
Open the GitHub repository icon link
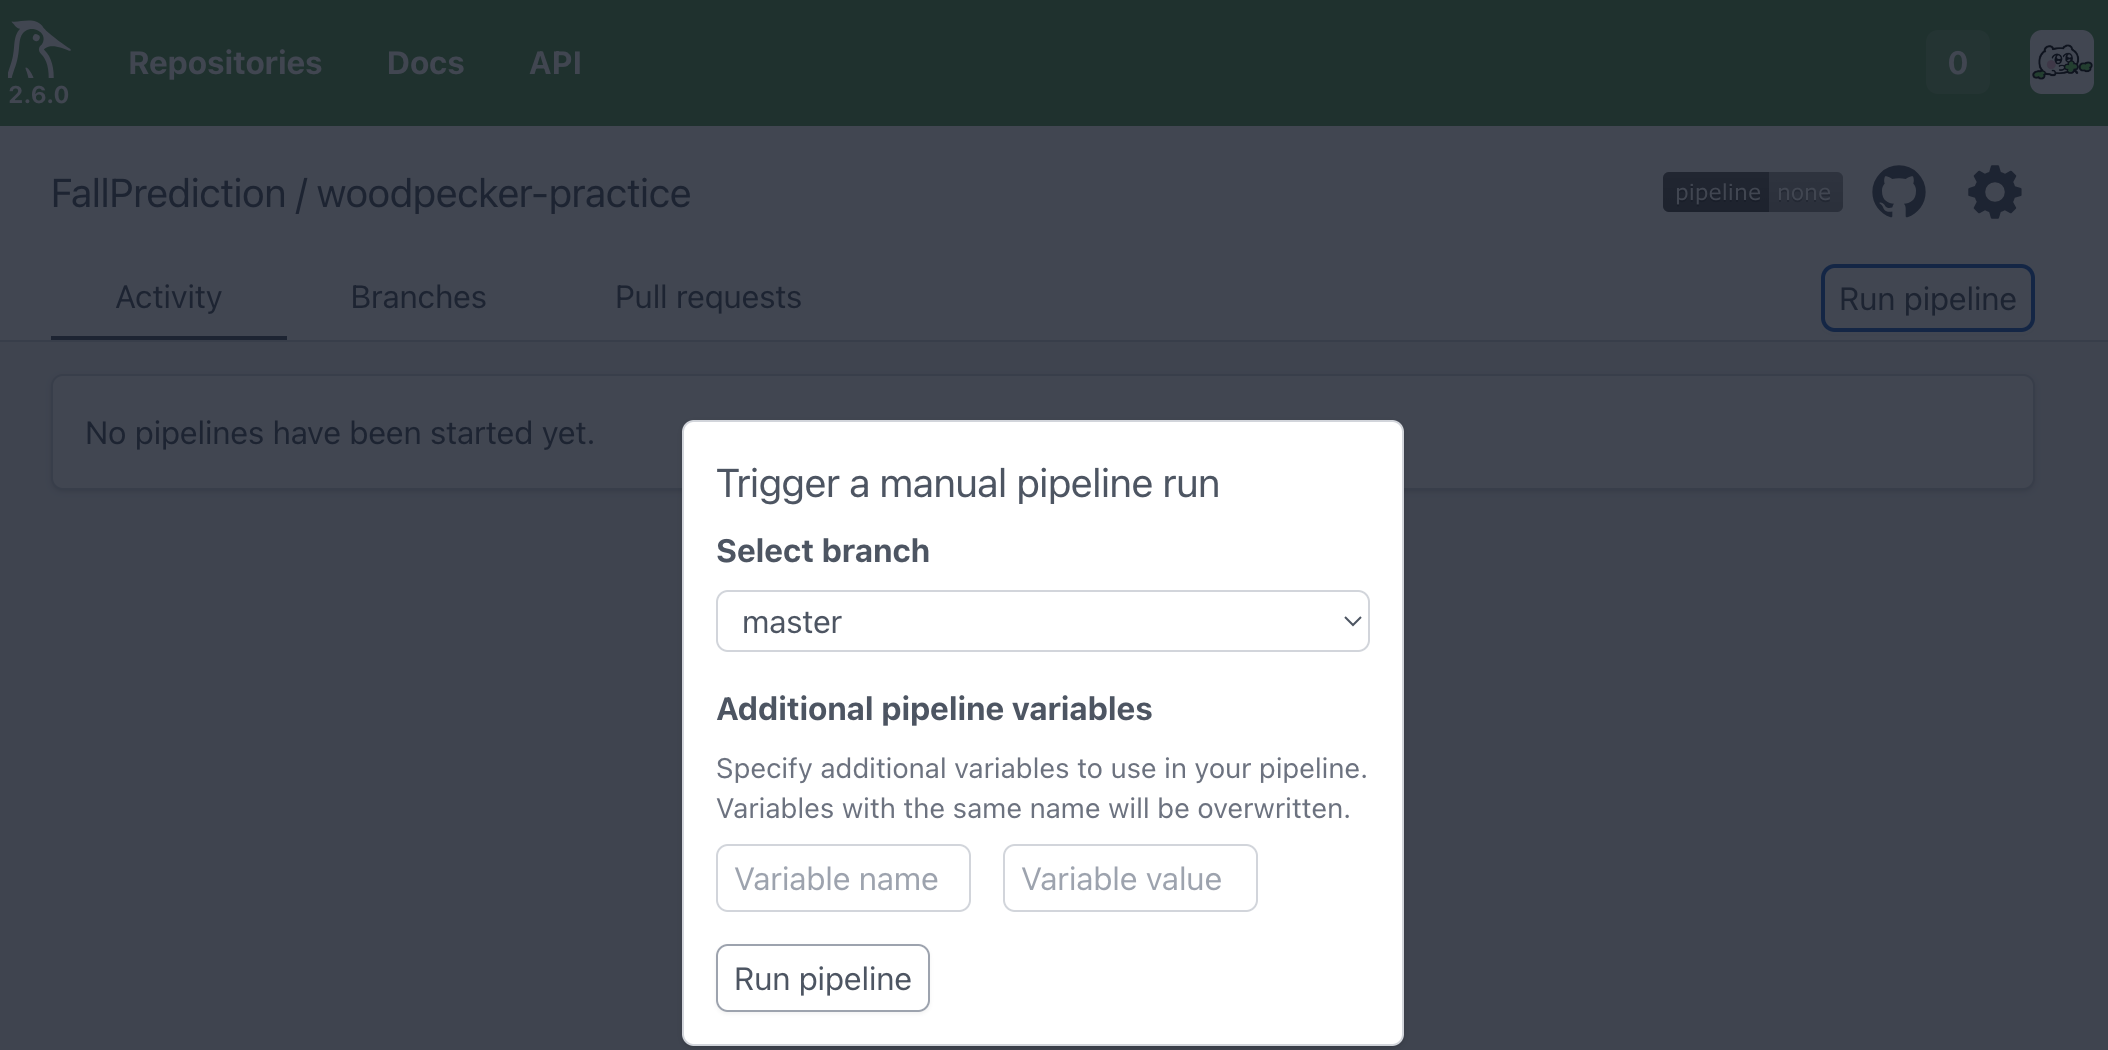click(x=1898, y=192)
